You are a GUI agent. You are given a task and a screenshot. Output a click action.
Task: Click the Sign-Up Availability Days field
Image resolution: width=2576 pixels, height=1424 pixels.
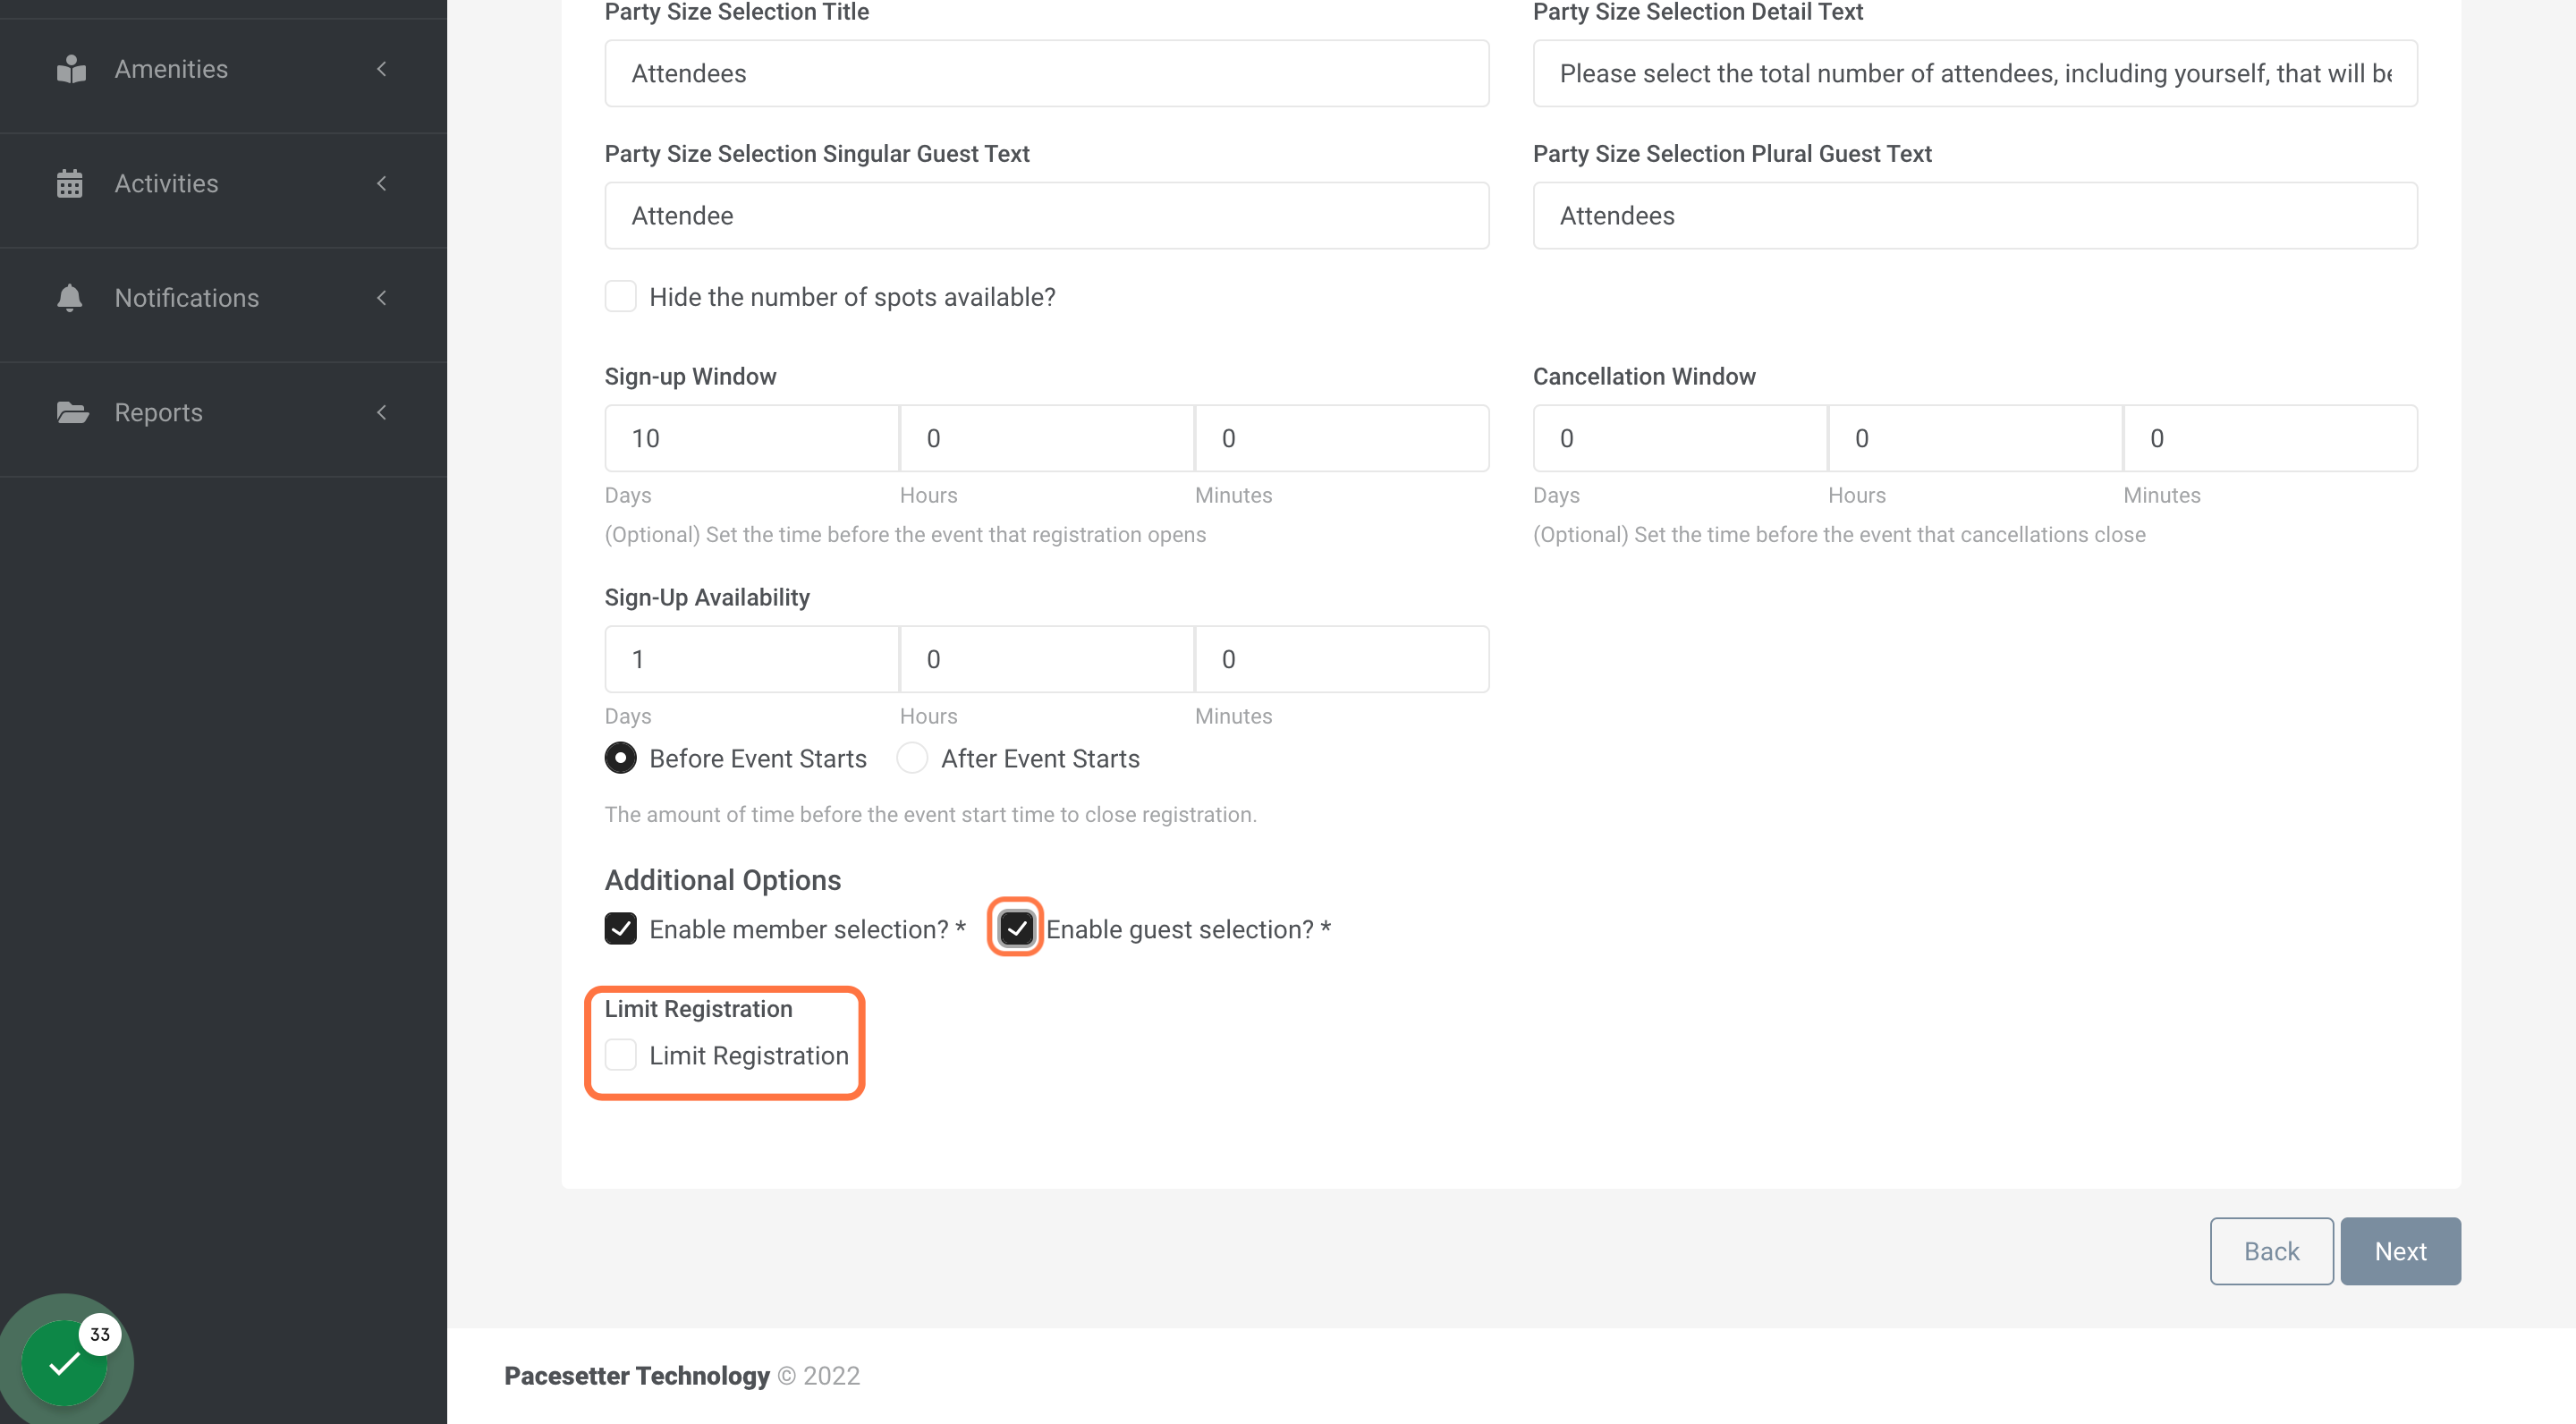pyautogui.click(x=752, y=659)
